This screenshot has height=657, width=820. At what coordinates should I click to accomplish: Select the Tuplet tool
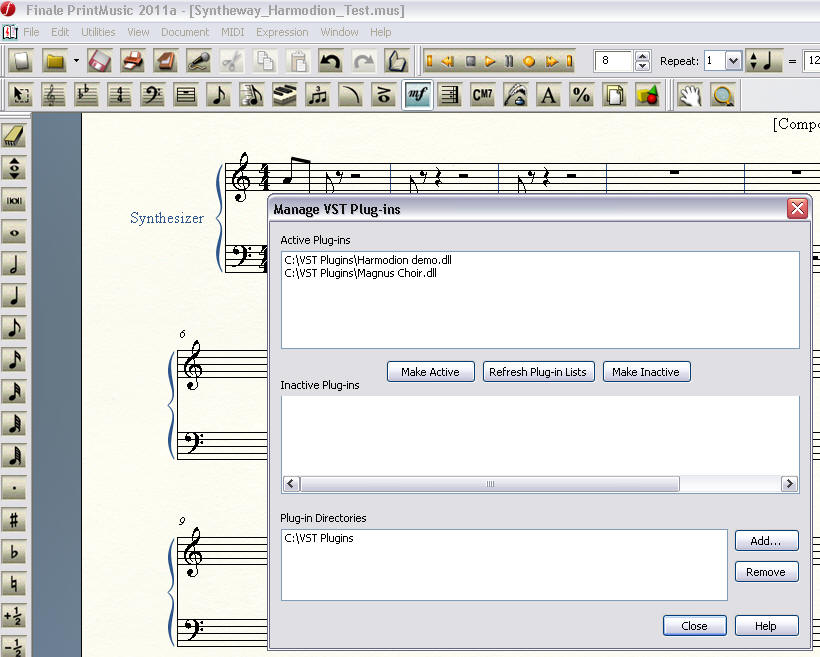pyautogui.click(x=317, y=95)
